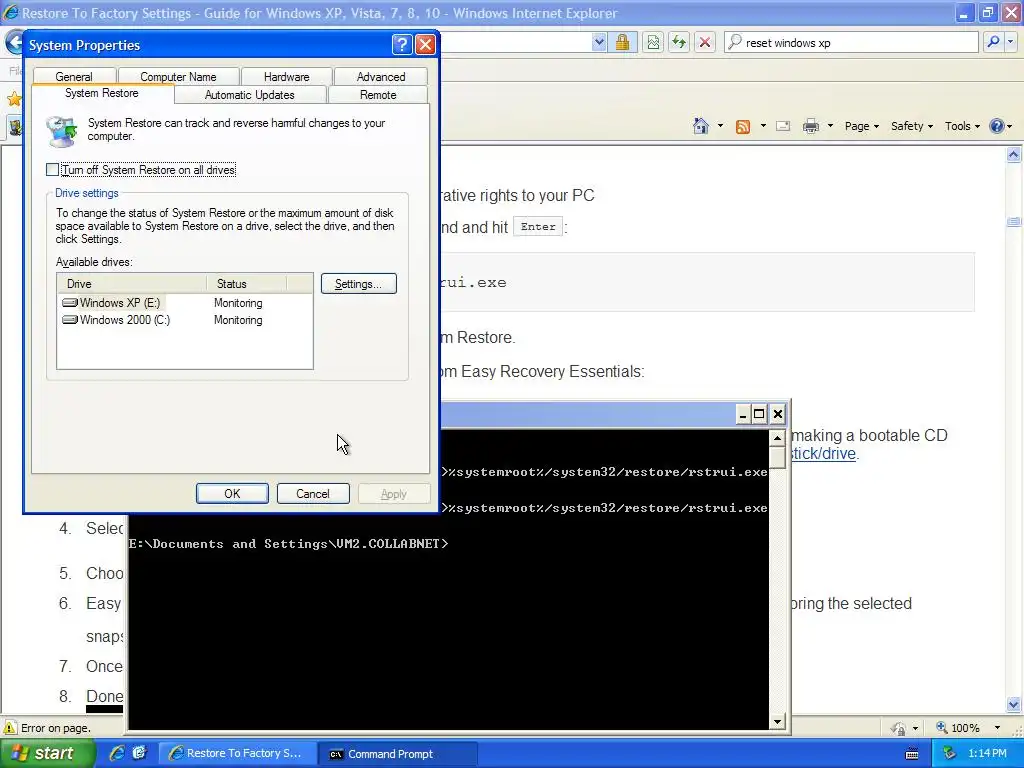This screenshot has height=768, width=1024.
Task: Switch to the Advanced tab
Action: point(381,76)
